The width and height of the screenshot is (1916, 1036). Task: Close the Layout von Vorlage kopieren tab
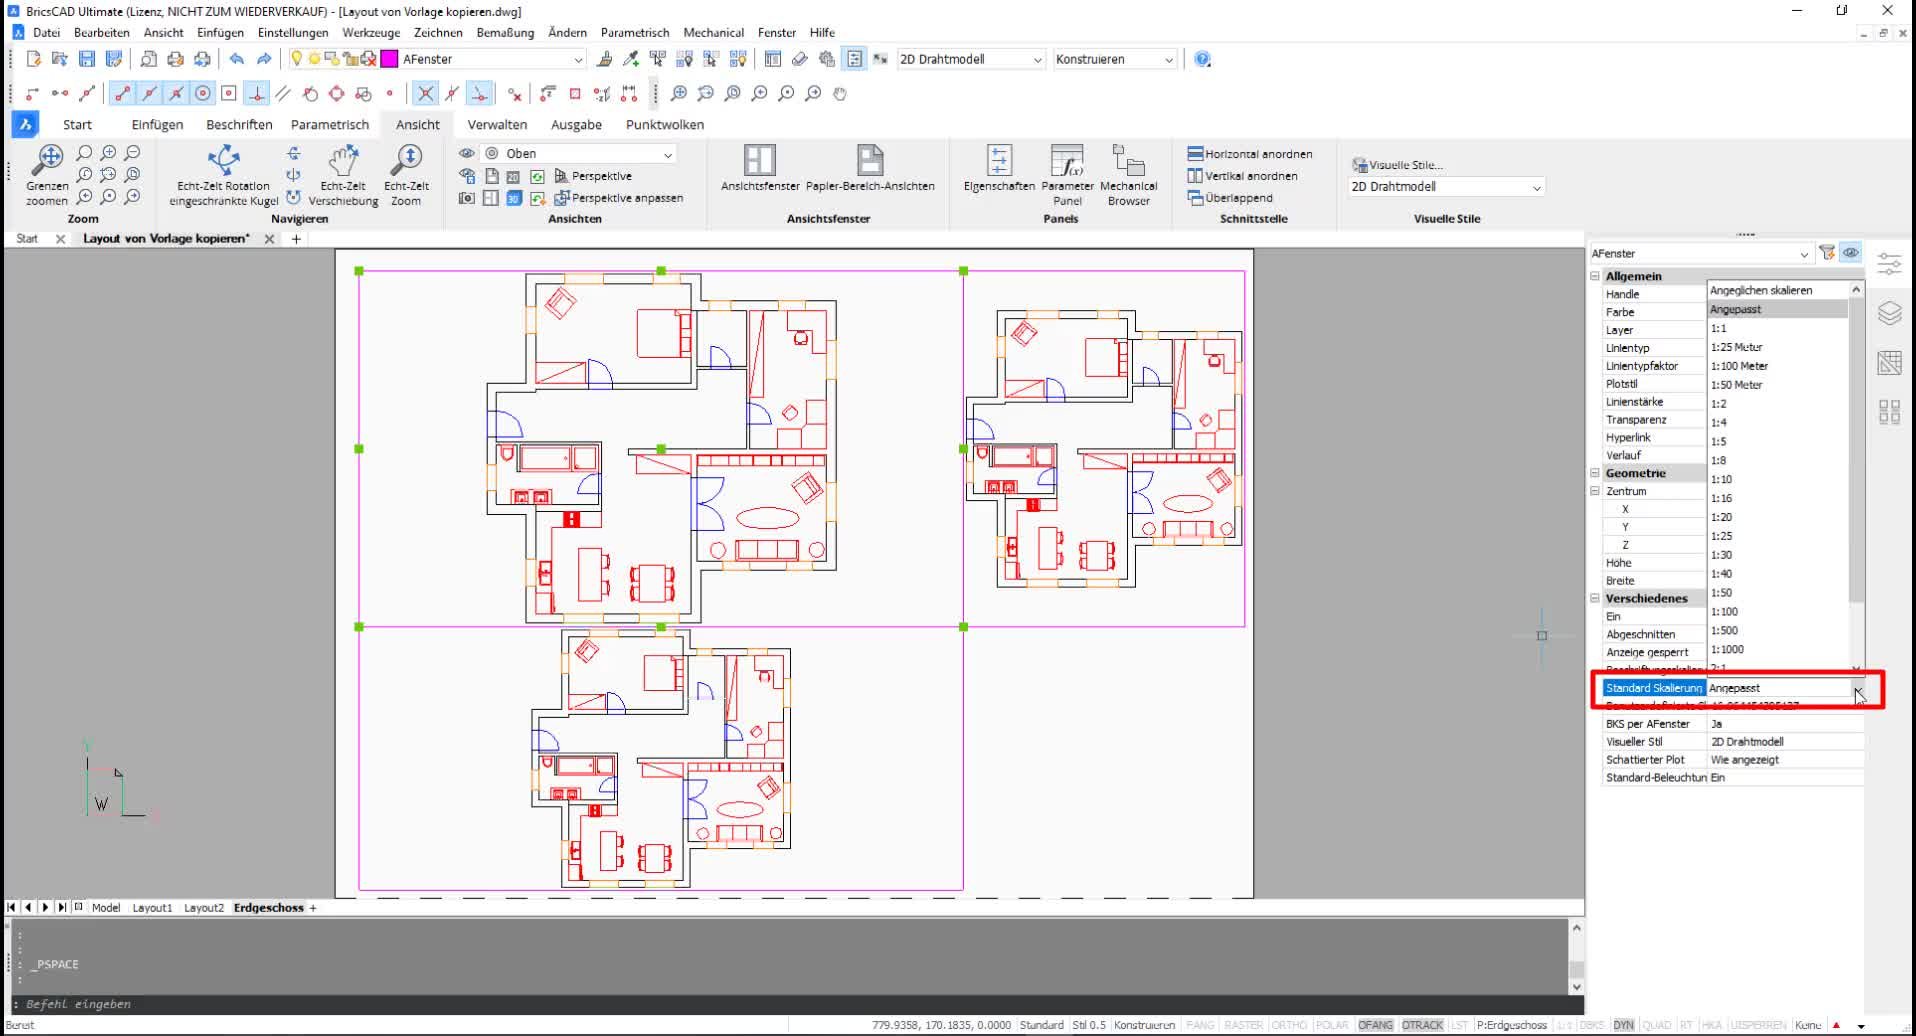click(x=269, y=239)
